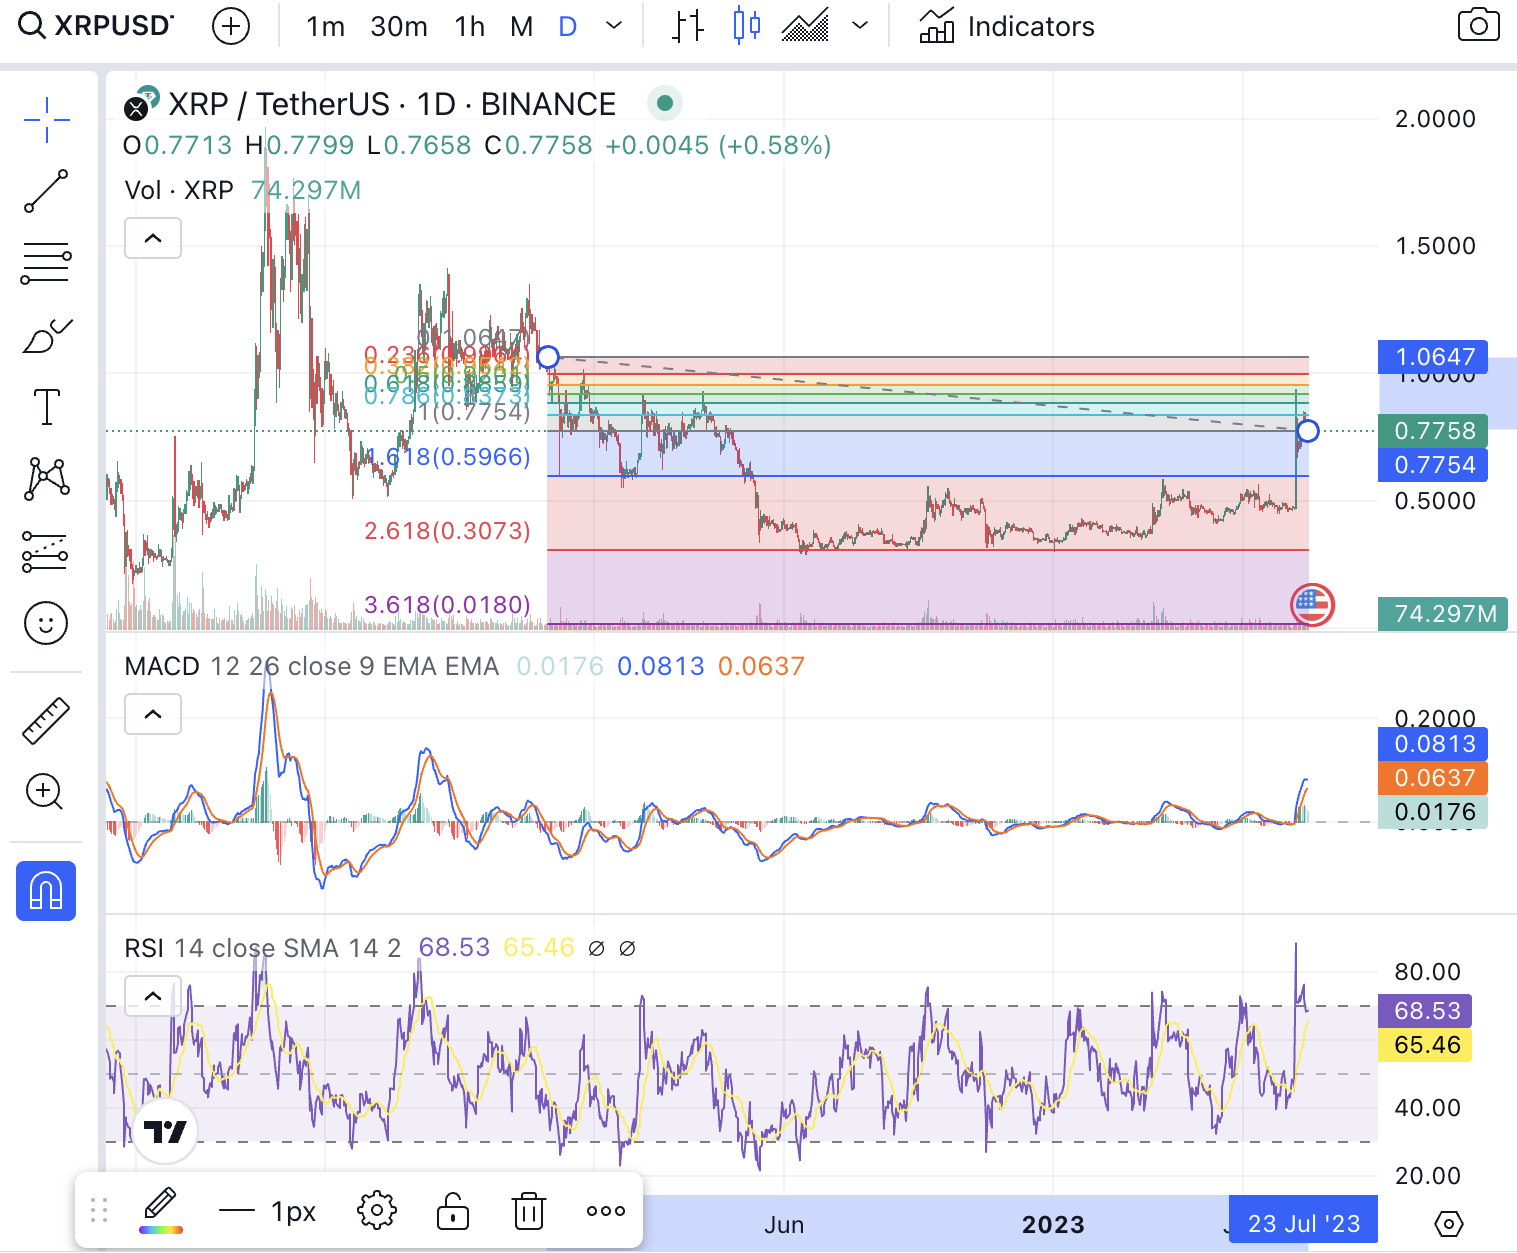The image size is (1517, 1253).
Task: Toggle magnet mode
Action: 46,890
